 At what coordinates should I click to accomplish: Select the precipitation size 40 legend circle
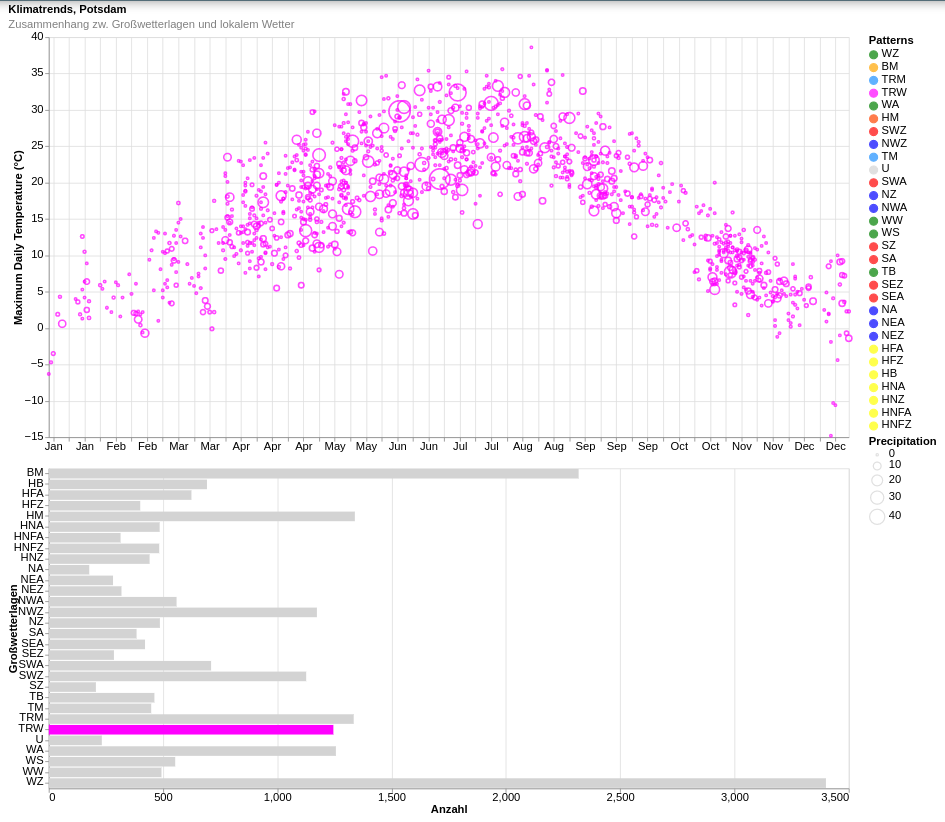click(877, 517)
